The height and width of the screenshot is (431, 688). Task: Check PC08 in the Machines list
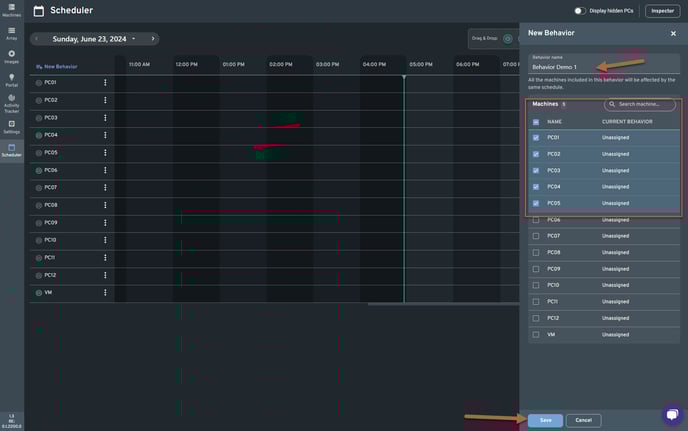pyautogui.click(x=536, y=253)
